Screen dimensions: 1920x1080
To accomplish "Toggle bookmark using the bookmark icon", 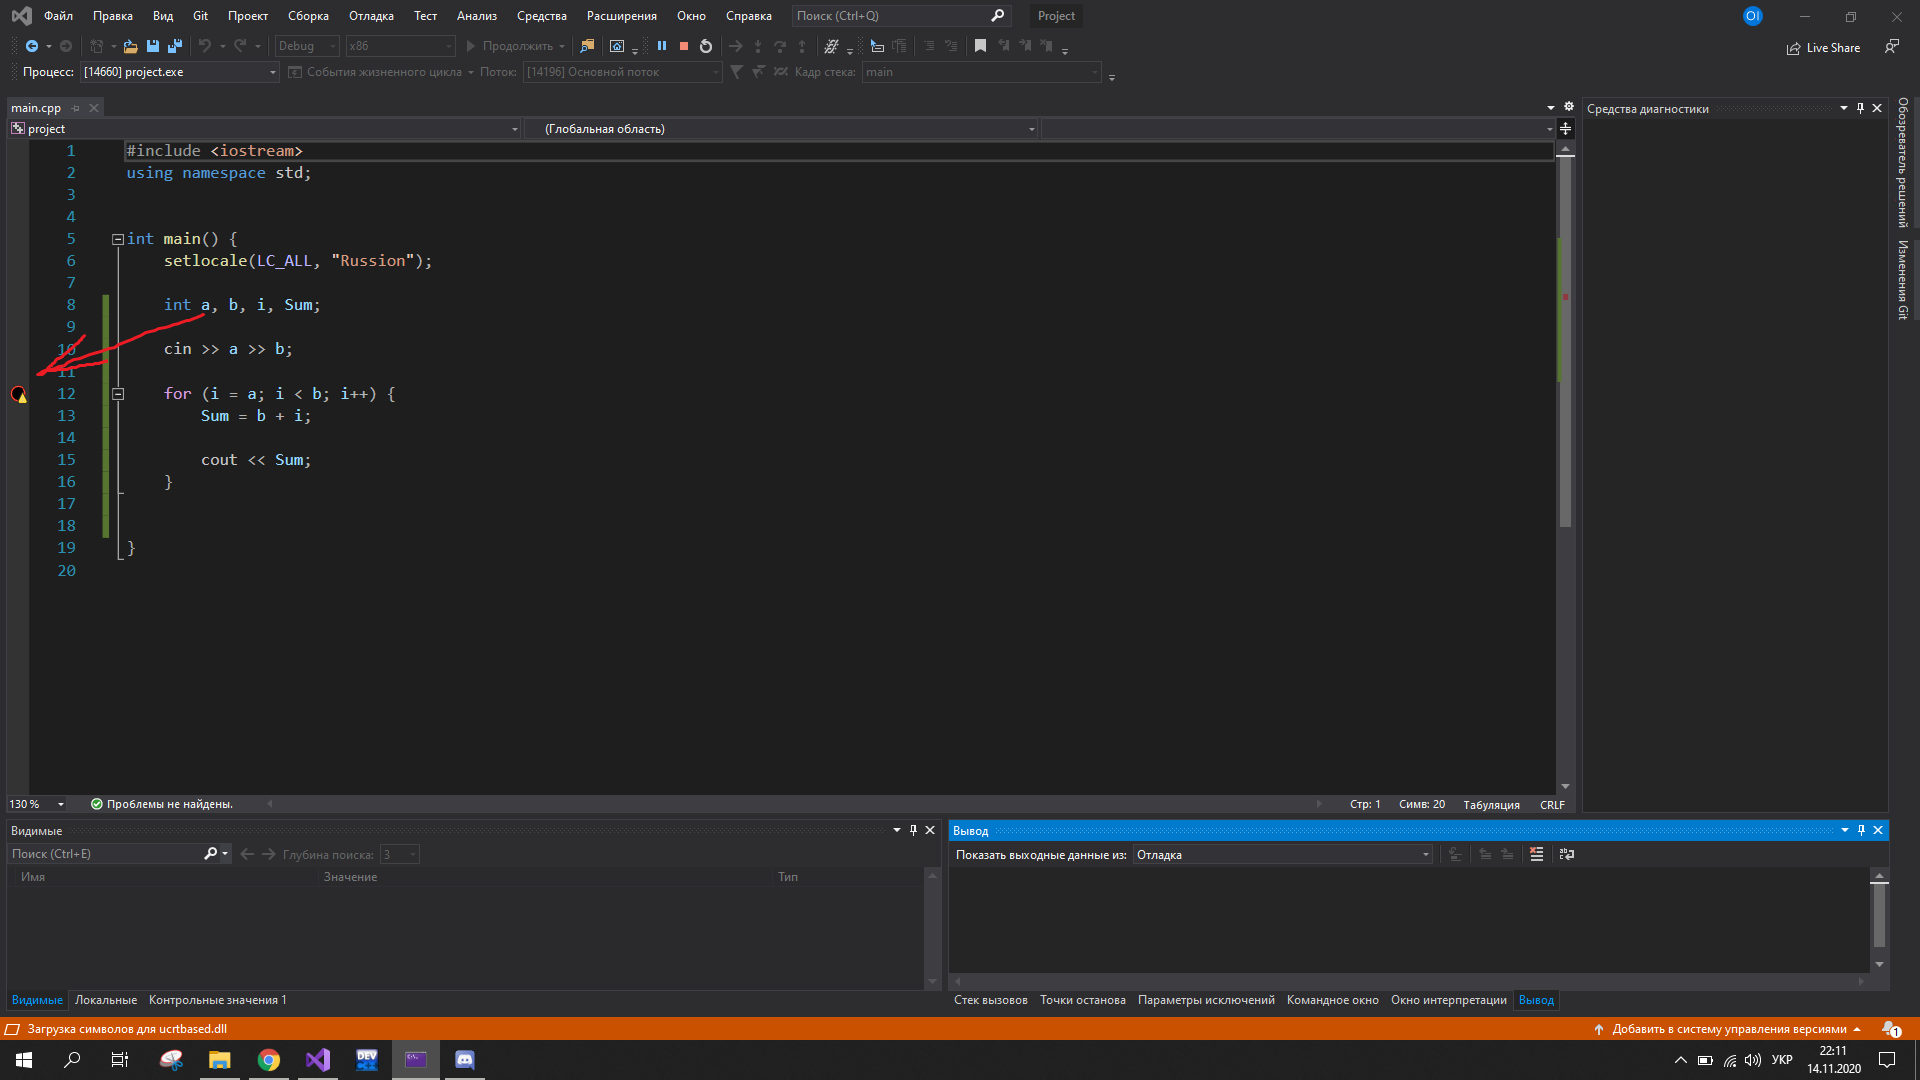I will point(980,46).
